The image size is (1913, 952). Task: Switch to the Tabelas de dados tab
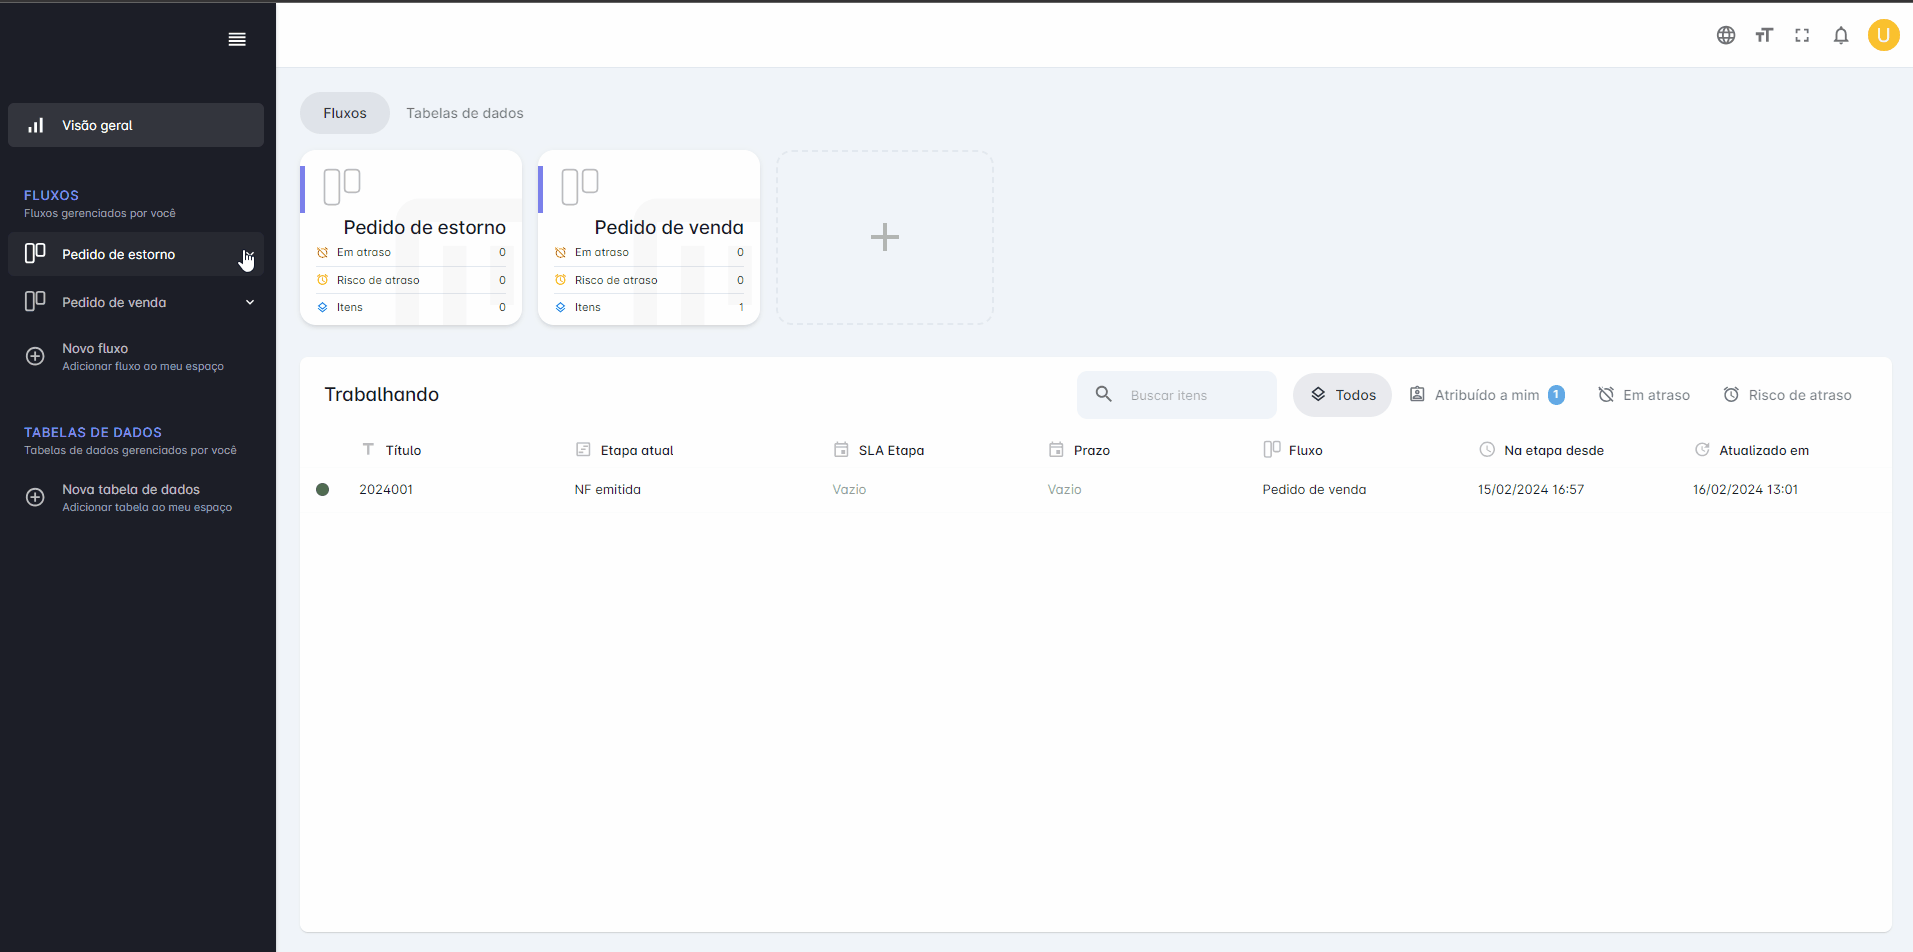pyautogui.click(x=465, y=113)
